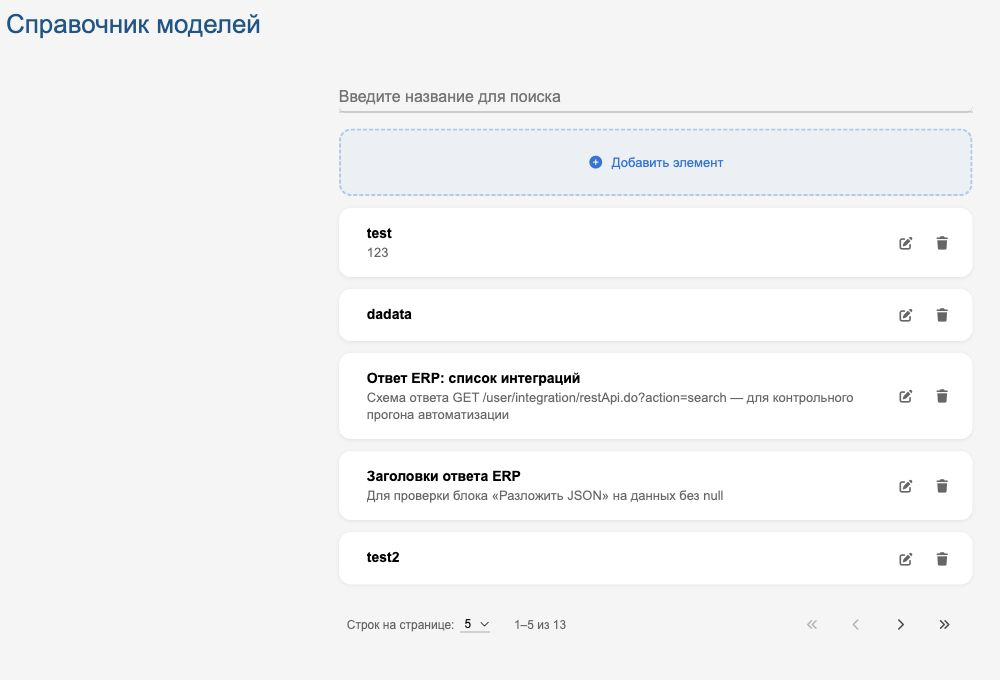The width and height of the screenshot is (1000, 680).
Task: Edit the 'test' model entry
Action: point(905,243)
